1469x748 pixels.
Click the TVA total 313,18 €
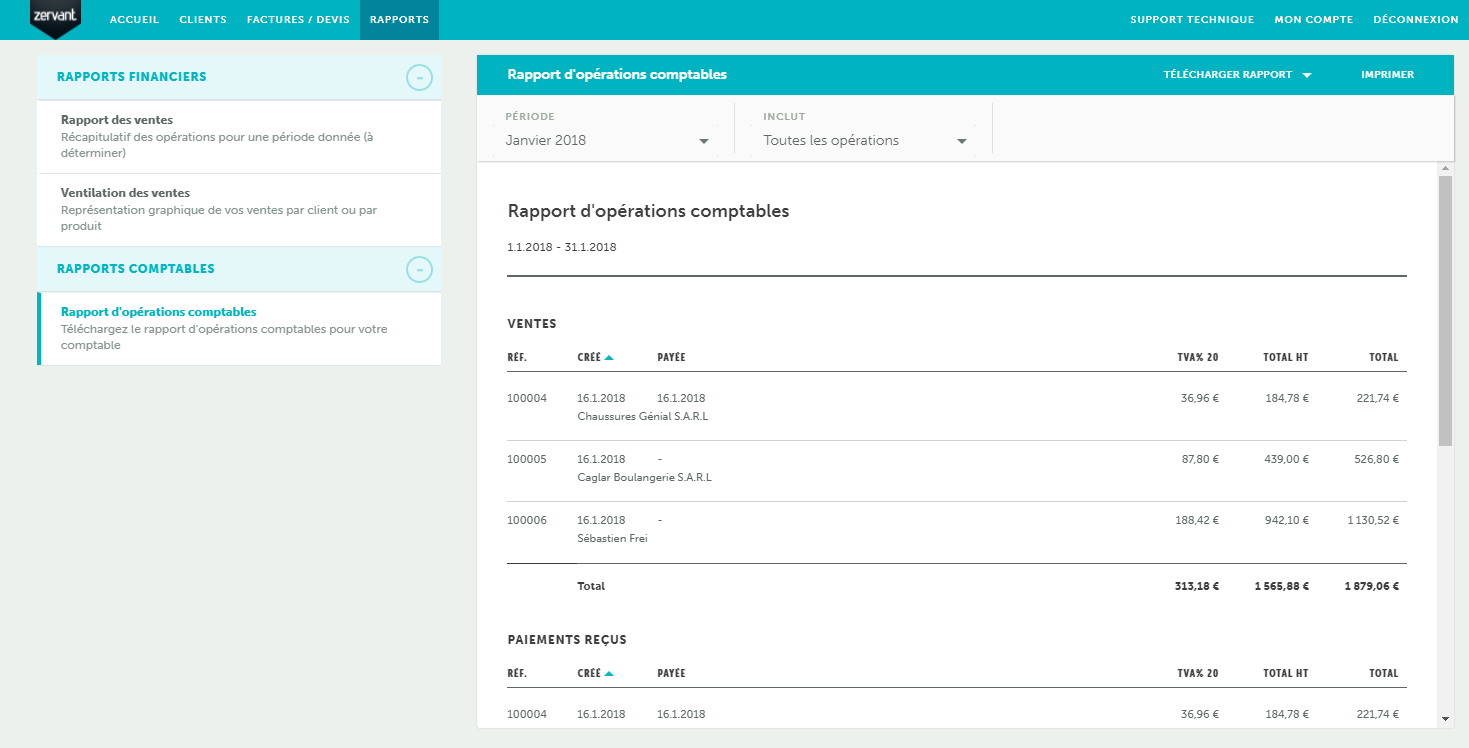tap(1197, 586)
